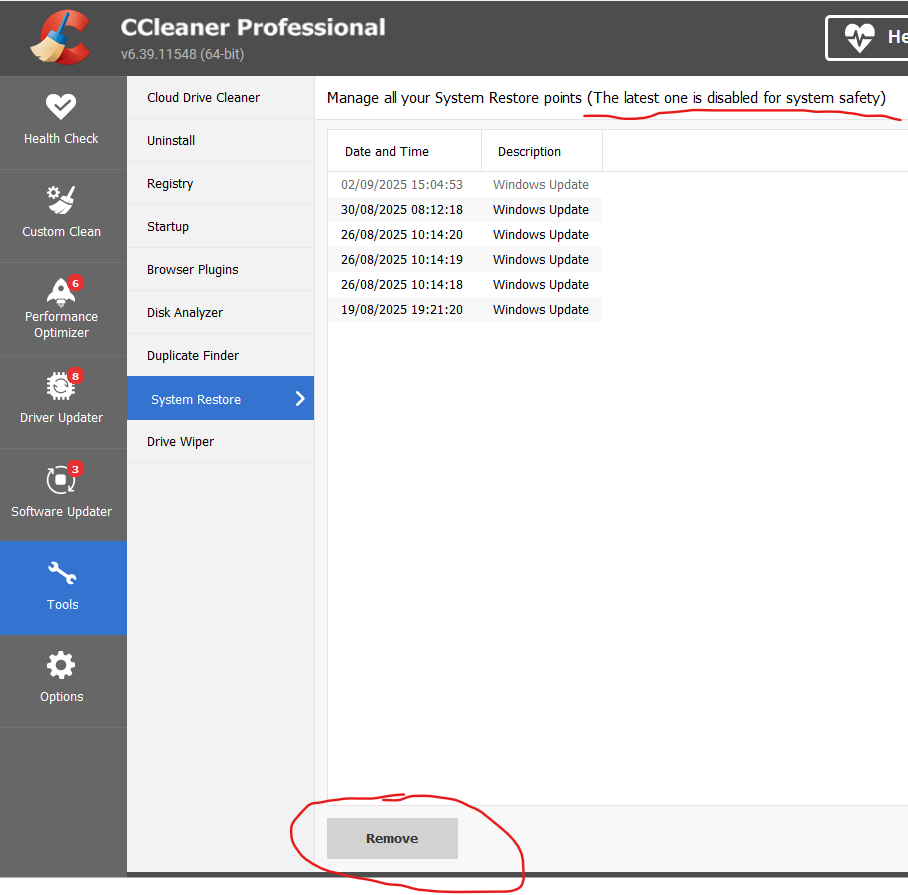Viewport: 908px width, 895px height.
Task: Open Disk Analyzer tool
Action: pyautogui.click(x=185, y=313)
